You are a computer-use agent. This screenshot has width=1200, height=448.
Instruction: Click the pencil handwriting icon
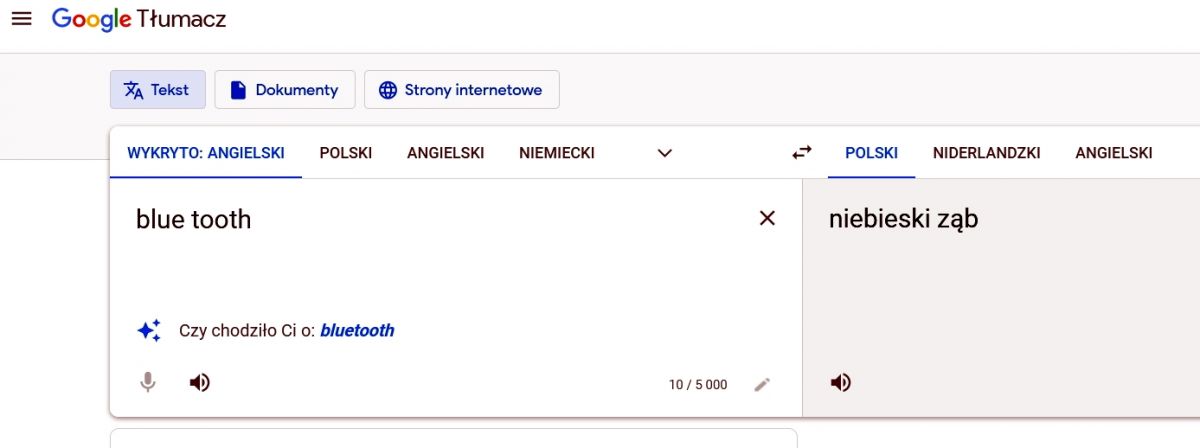tap(762, 384)
